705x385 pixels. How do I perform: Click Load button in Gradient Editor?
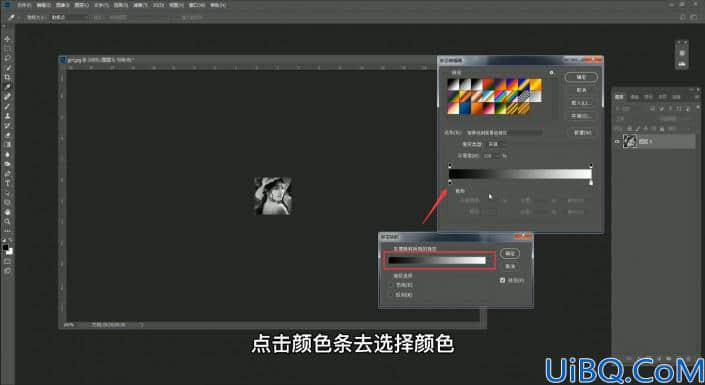coord(581,103)
